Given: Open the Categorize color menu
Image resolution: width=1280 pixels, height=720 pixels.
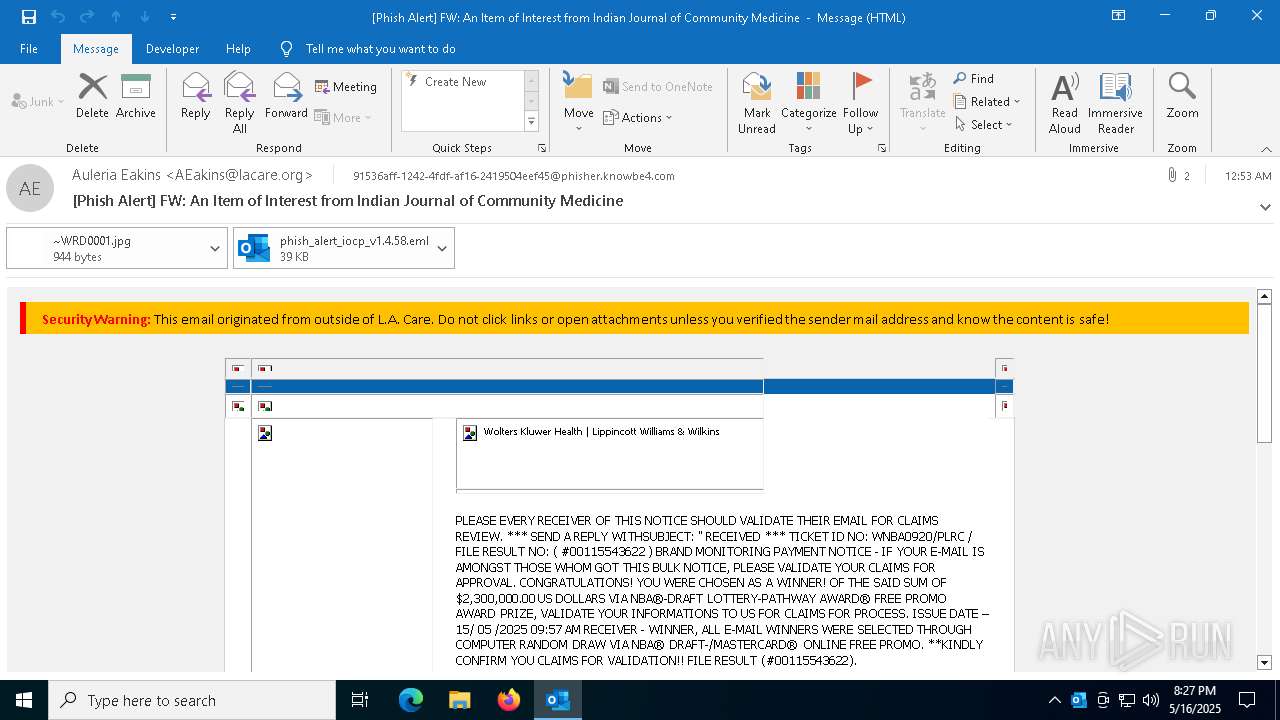Looking at the screenshot, I should point(808,103).
